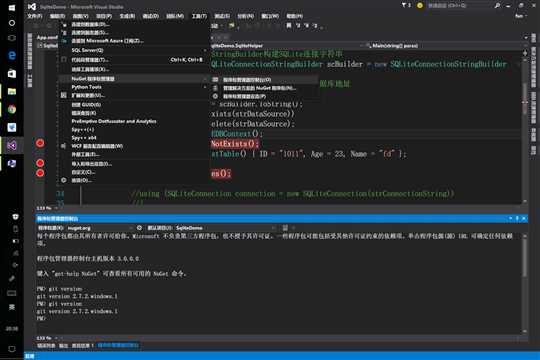Select Output bottom tab
540x360 pixels.
(63, 346)
